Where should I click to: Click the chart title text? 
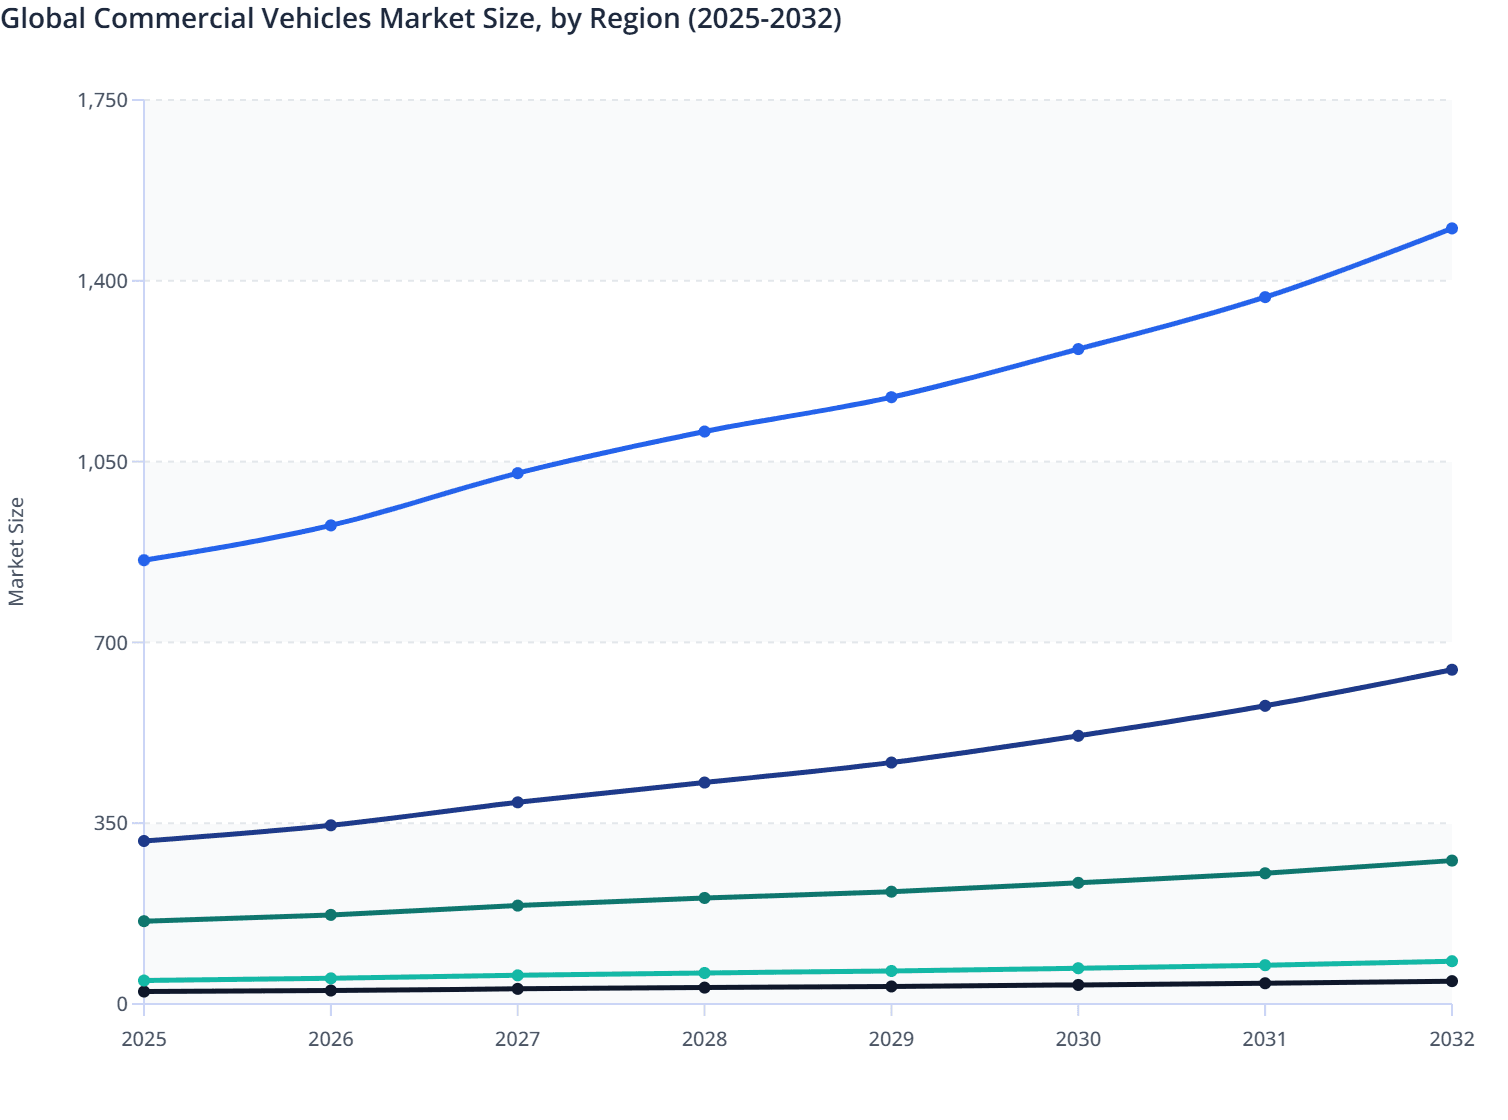coord(424,18)
